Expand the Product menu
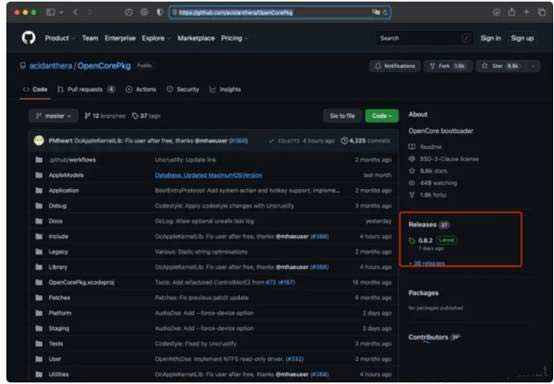 (x=60, y=38)
